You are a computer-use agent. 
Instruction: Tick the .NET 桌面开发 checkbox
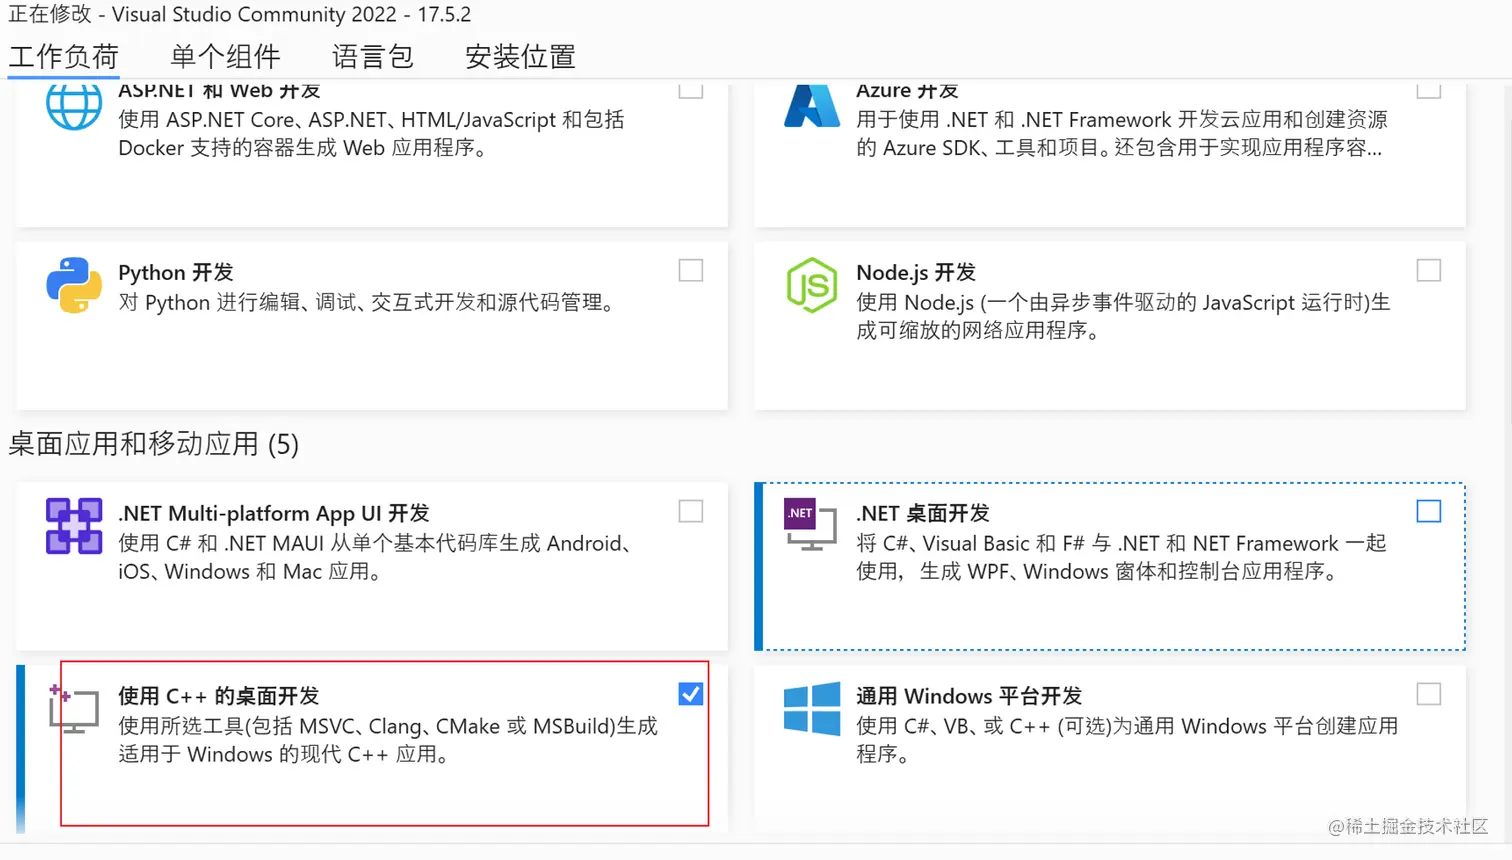tap(1429, 512)
